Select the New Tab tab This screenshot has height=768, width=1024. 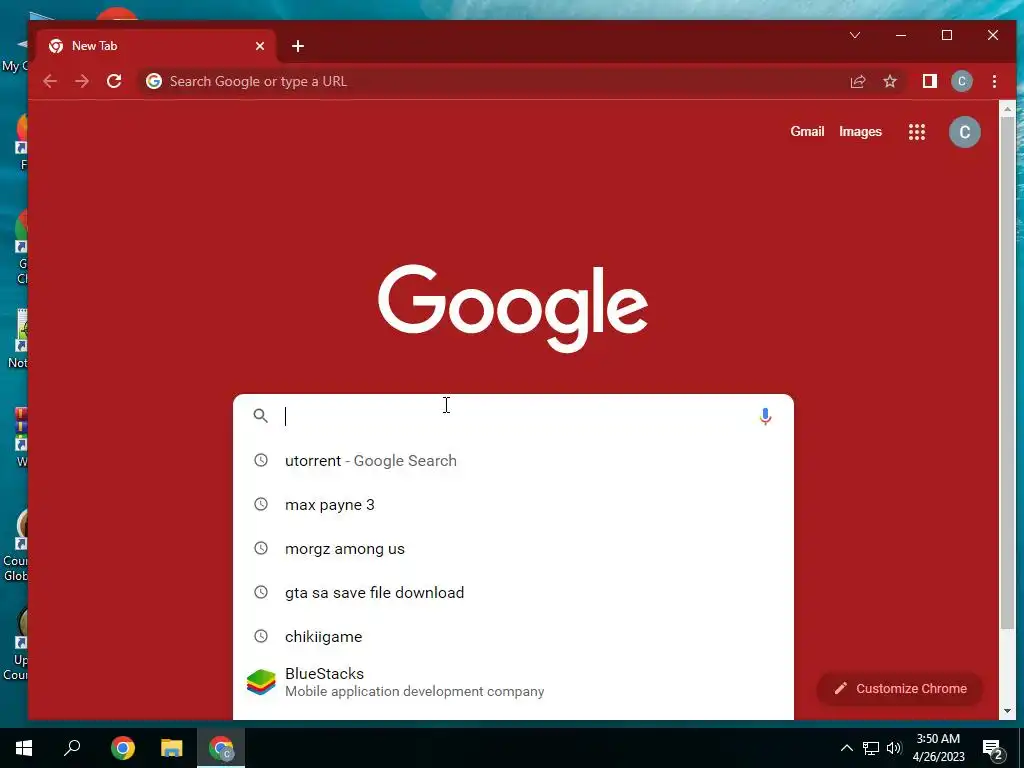coord(153,46)
